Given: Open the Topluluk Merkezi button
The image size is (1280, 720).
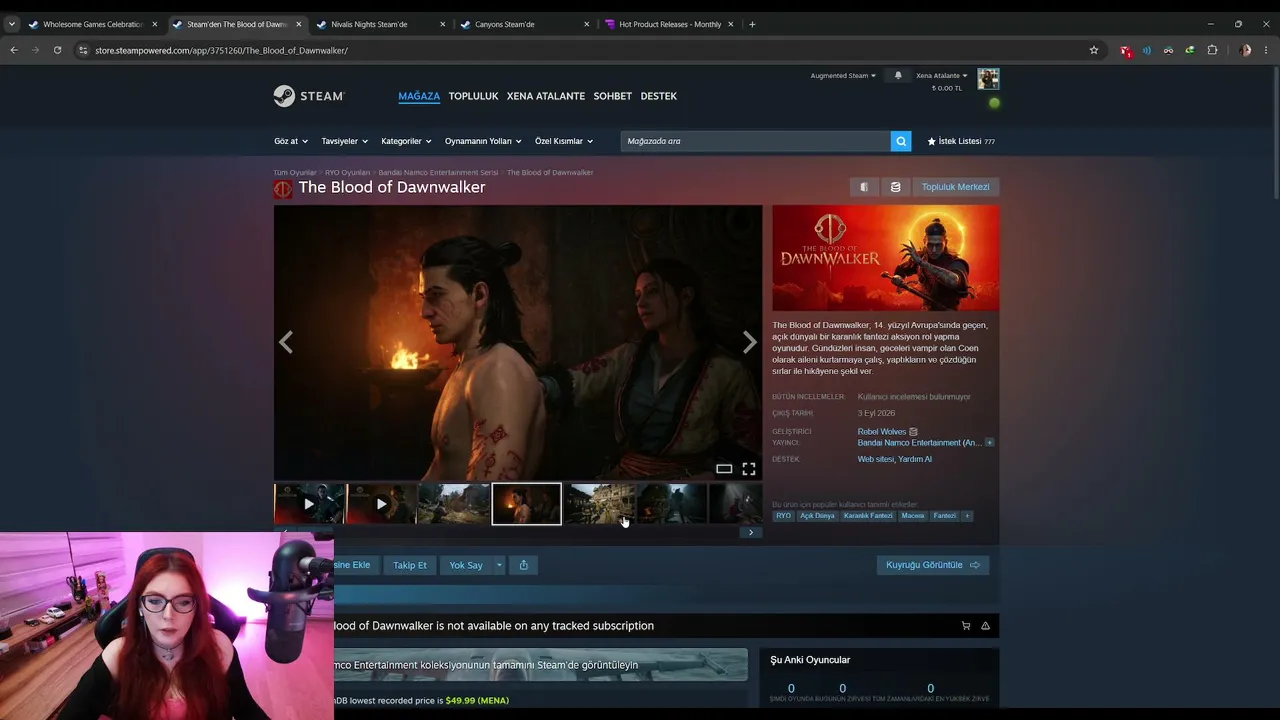Looking at the screenshot, I should [x=955, y=187].
